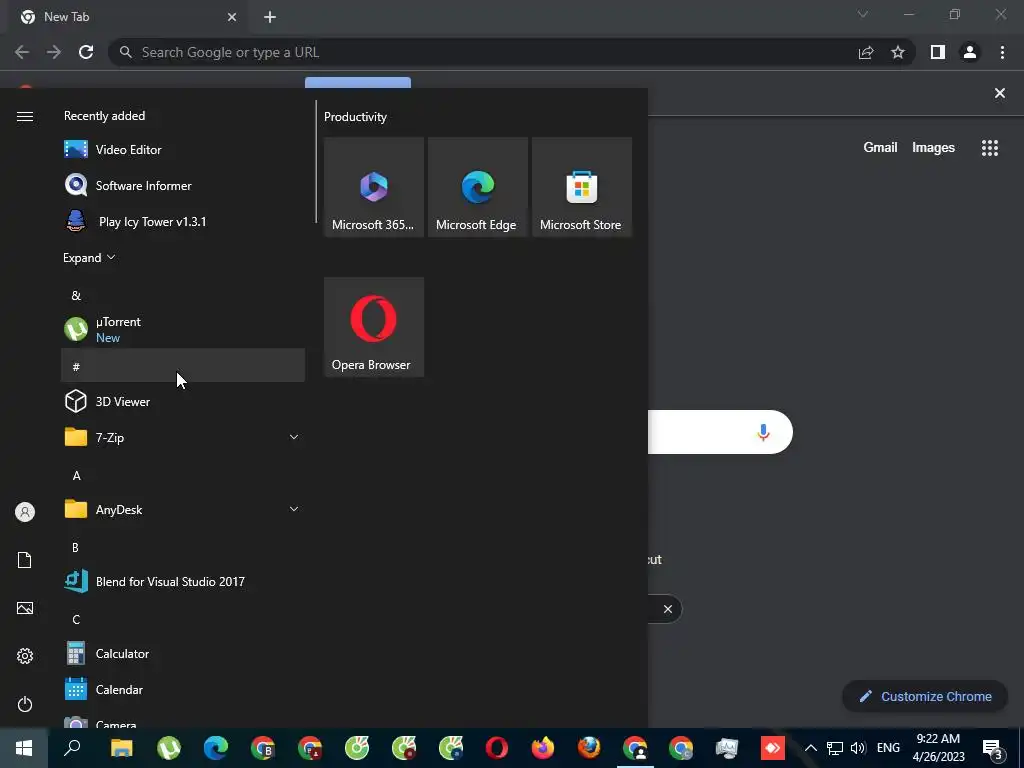Expand the Recently added list
Image resolution: width=1024 pixels, height=768 pixels.
(x=89, y=257)
